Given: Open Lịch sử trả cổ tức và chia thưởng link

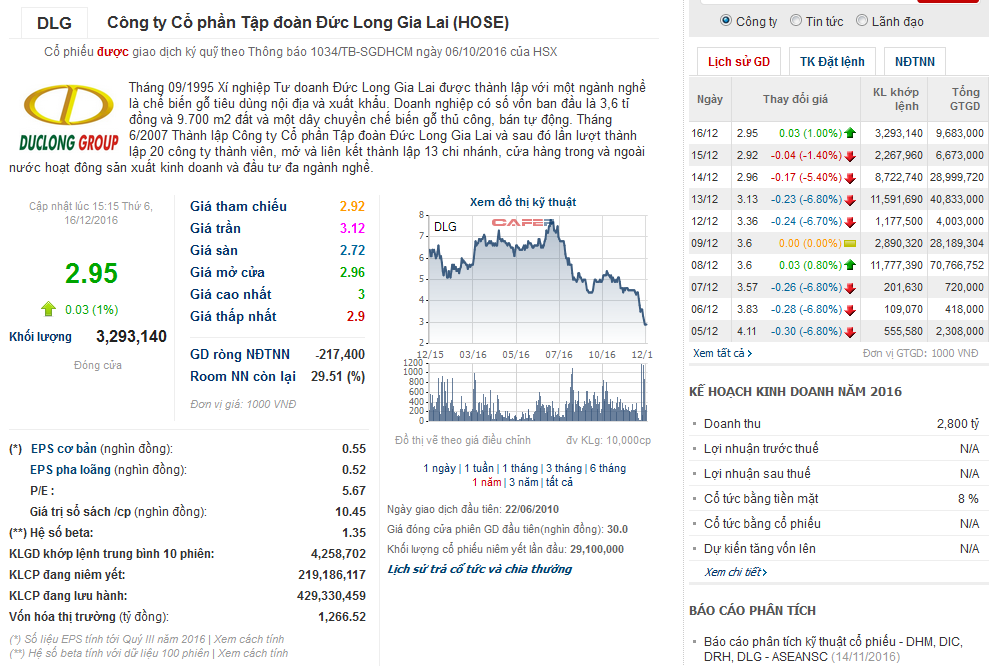Looking at the screenshot, I should [x=479, y=569].
